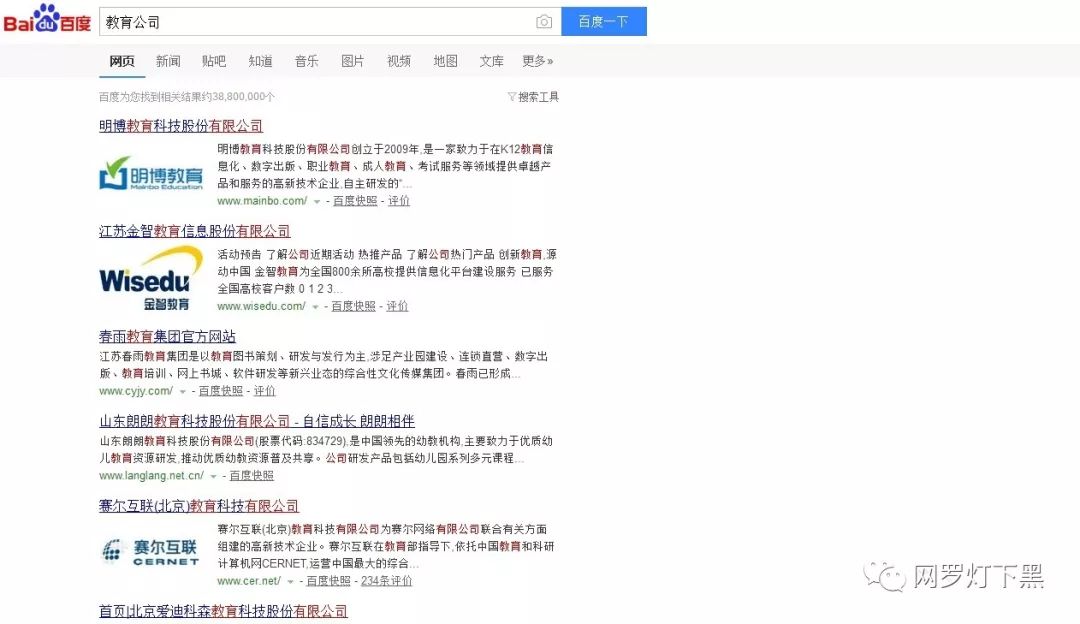The height and width of the screenshot is (624, 1080).
Task: Click the Wisedu 金智教育 logo
Action: [150, 277]
